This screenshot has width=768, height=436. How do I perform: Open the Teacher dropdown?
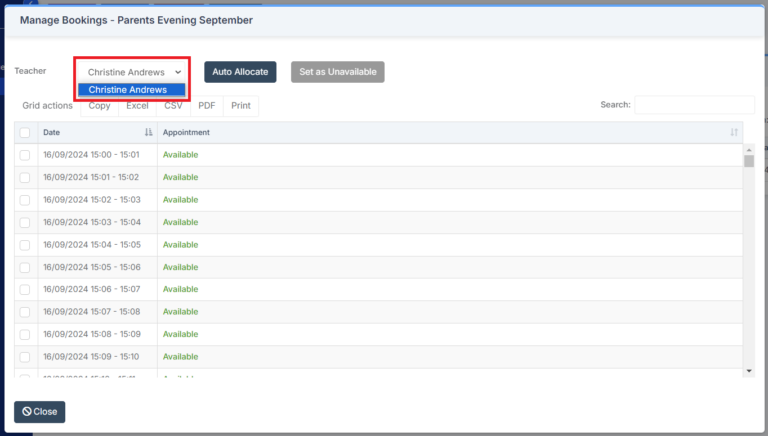134,72
